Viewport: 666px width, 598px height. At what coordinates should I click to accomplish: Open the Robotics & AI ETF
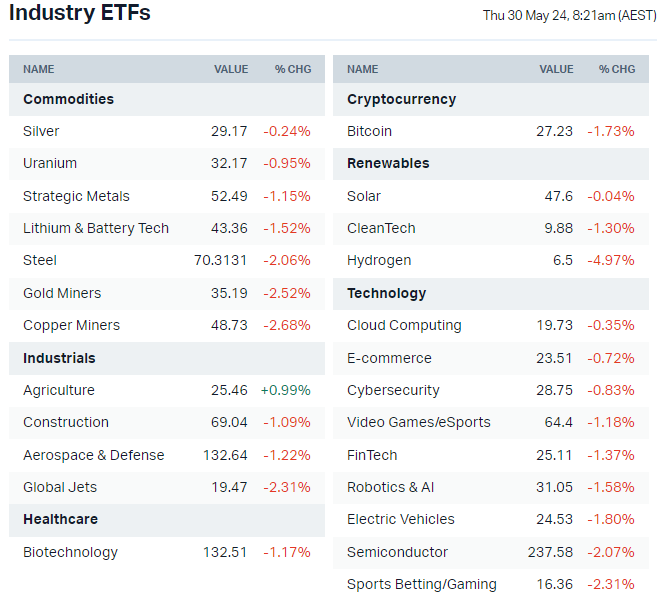[390, 487]
